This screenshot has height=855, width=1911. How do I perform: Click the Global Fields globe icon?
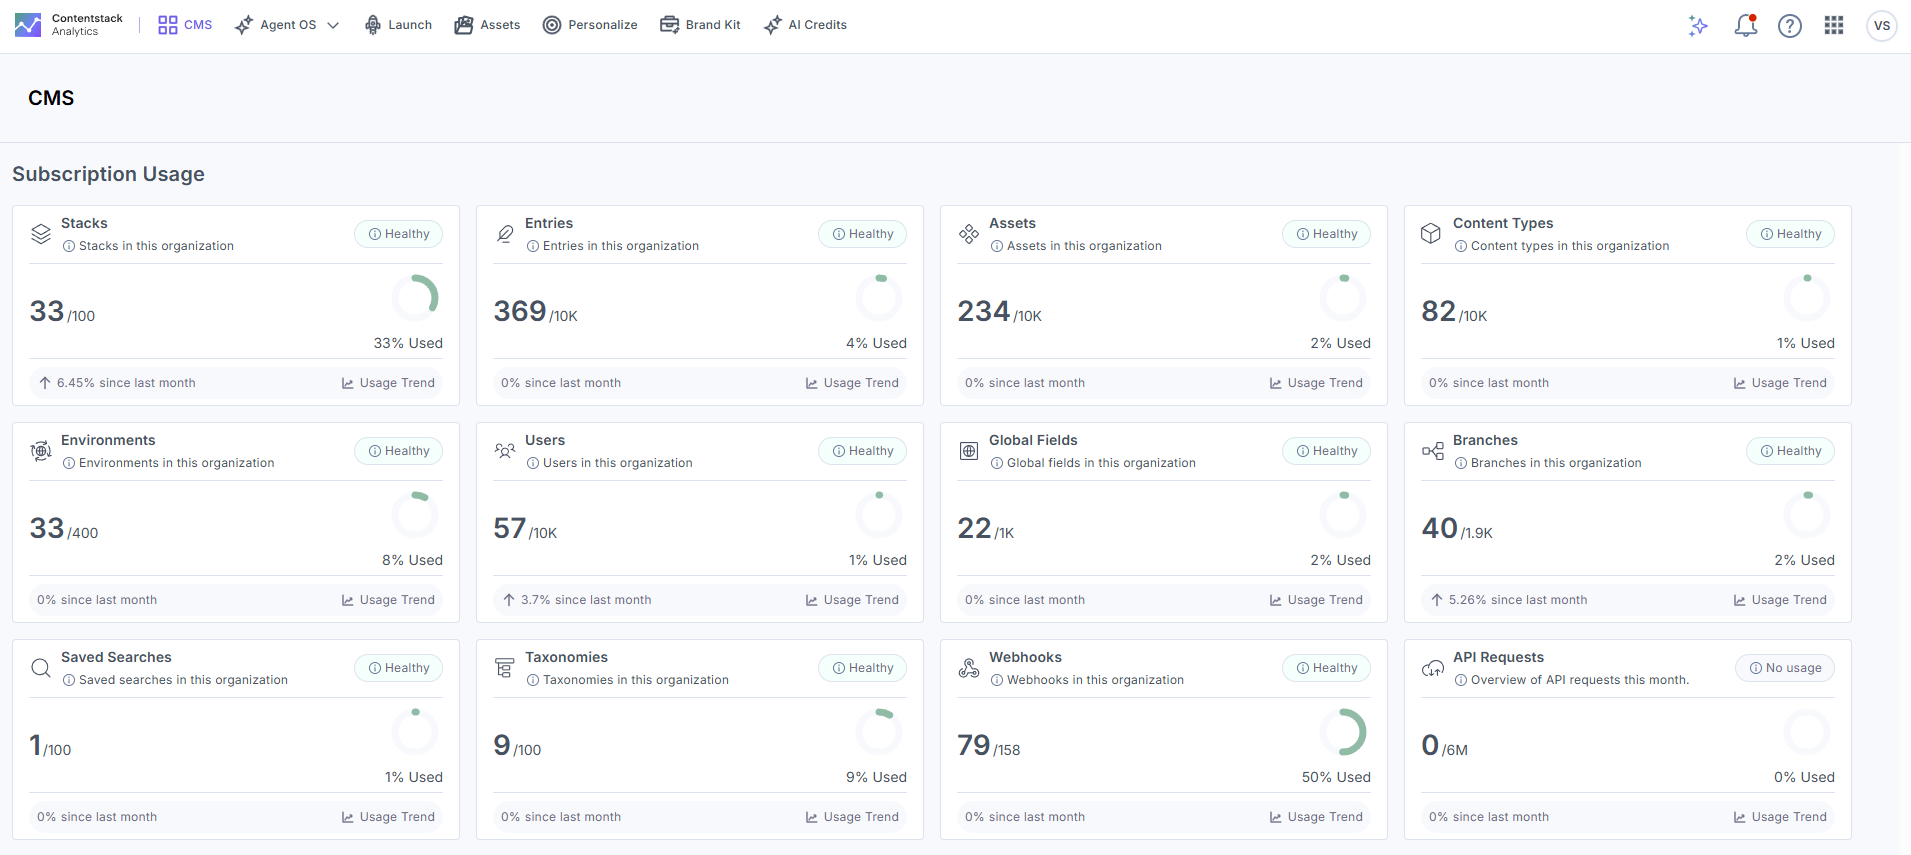click(969, 451)
